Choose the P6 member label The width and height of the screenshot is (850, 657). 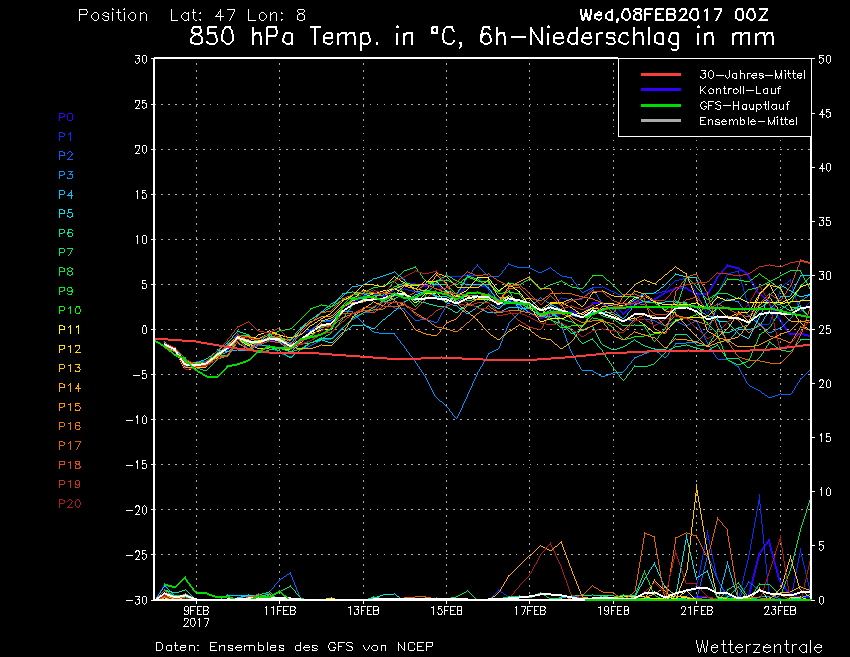[66, 233]
